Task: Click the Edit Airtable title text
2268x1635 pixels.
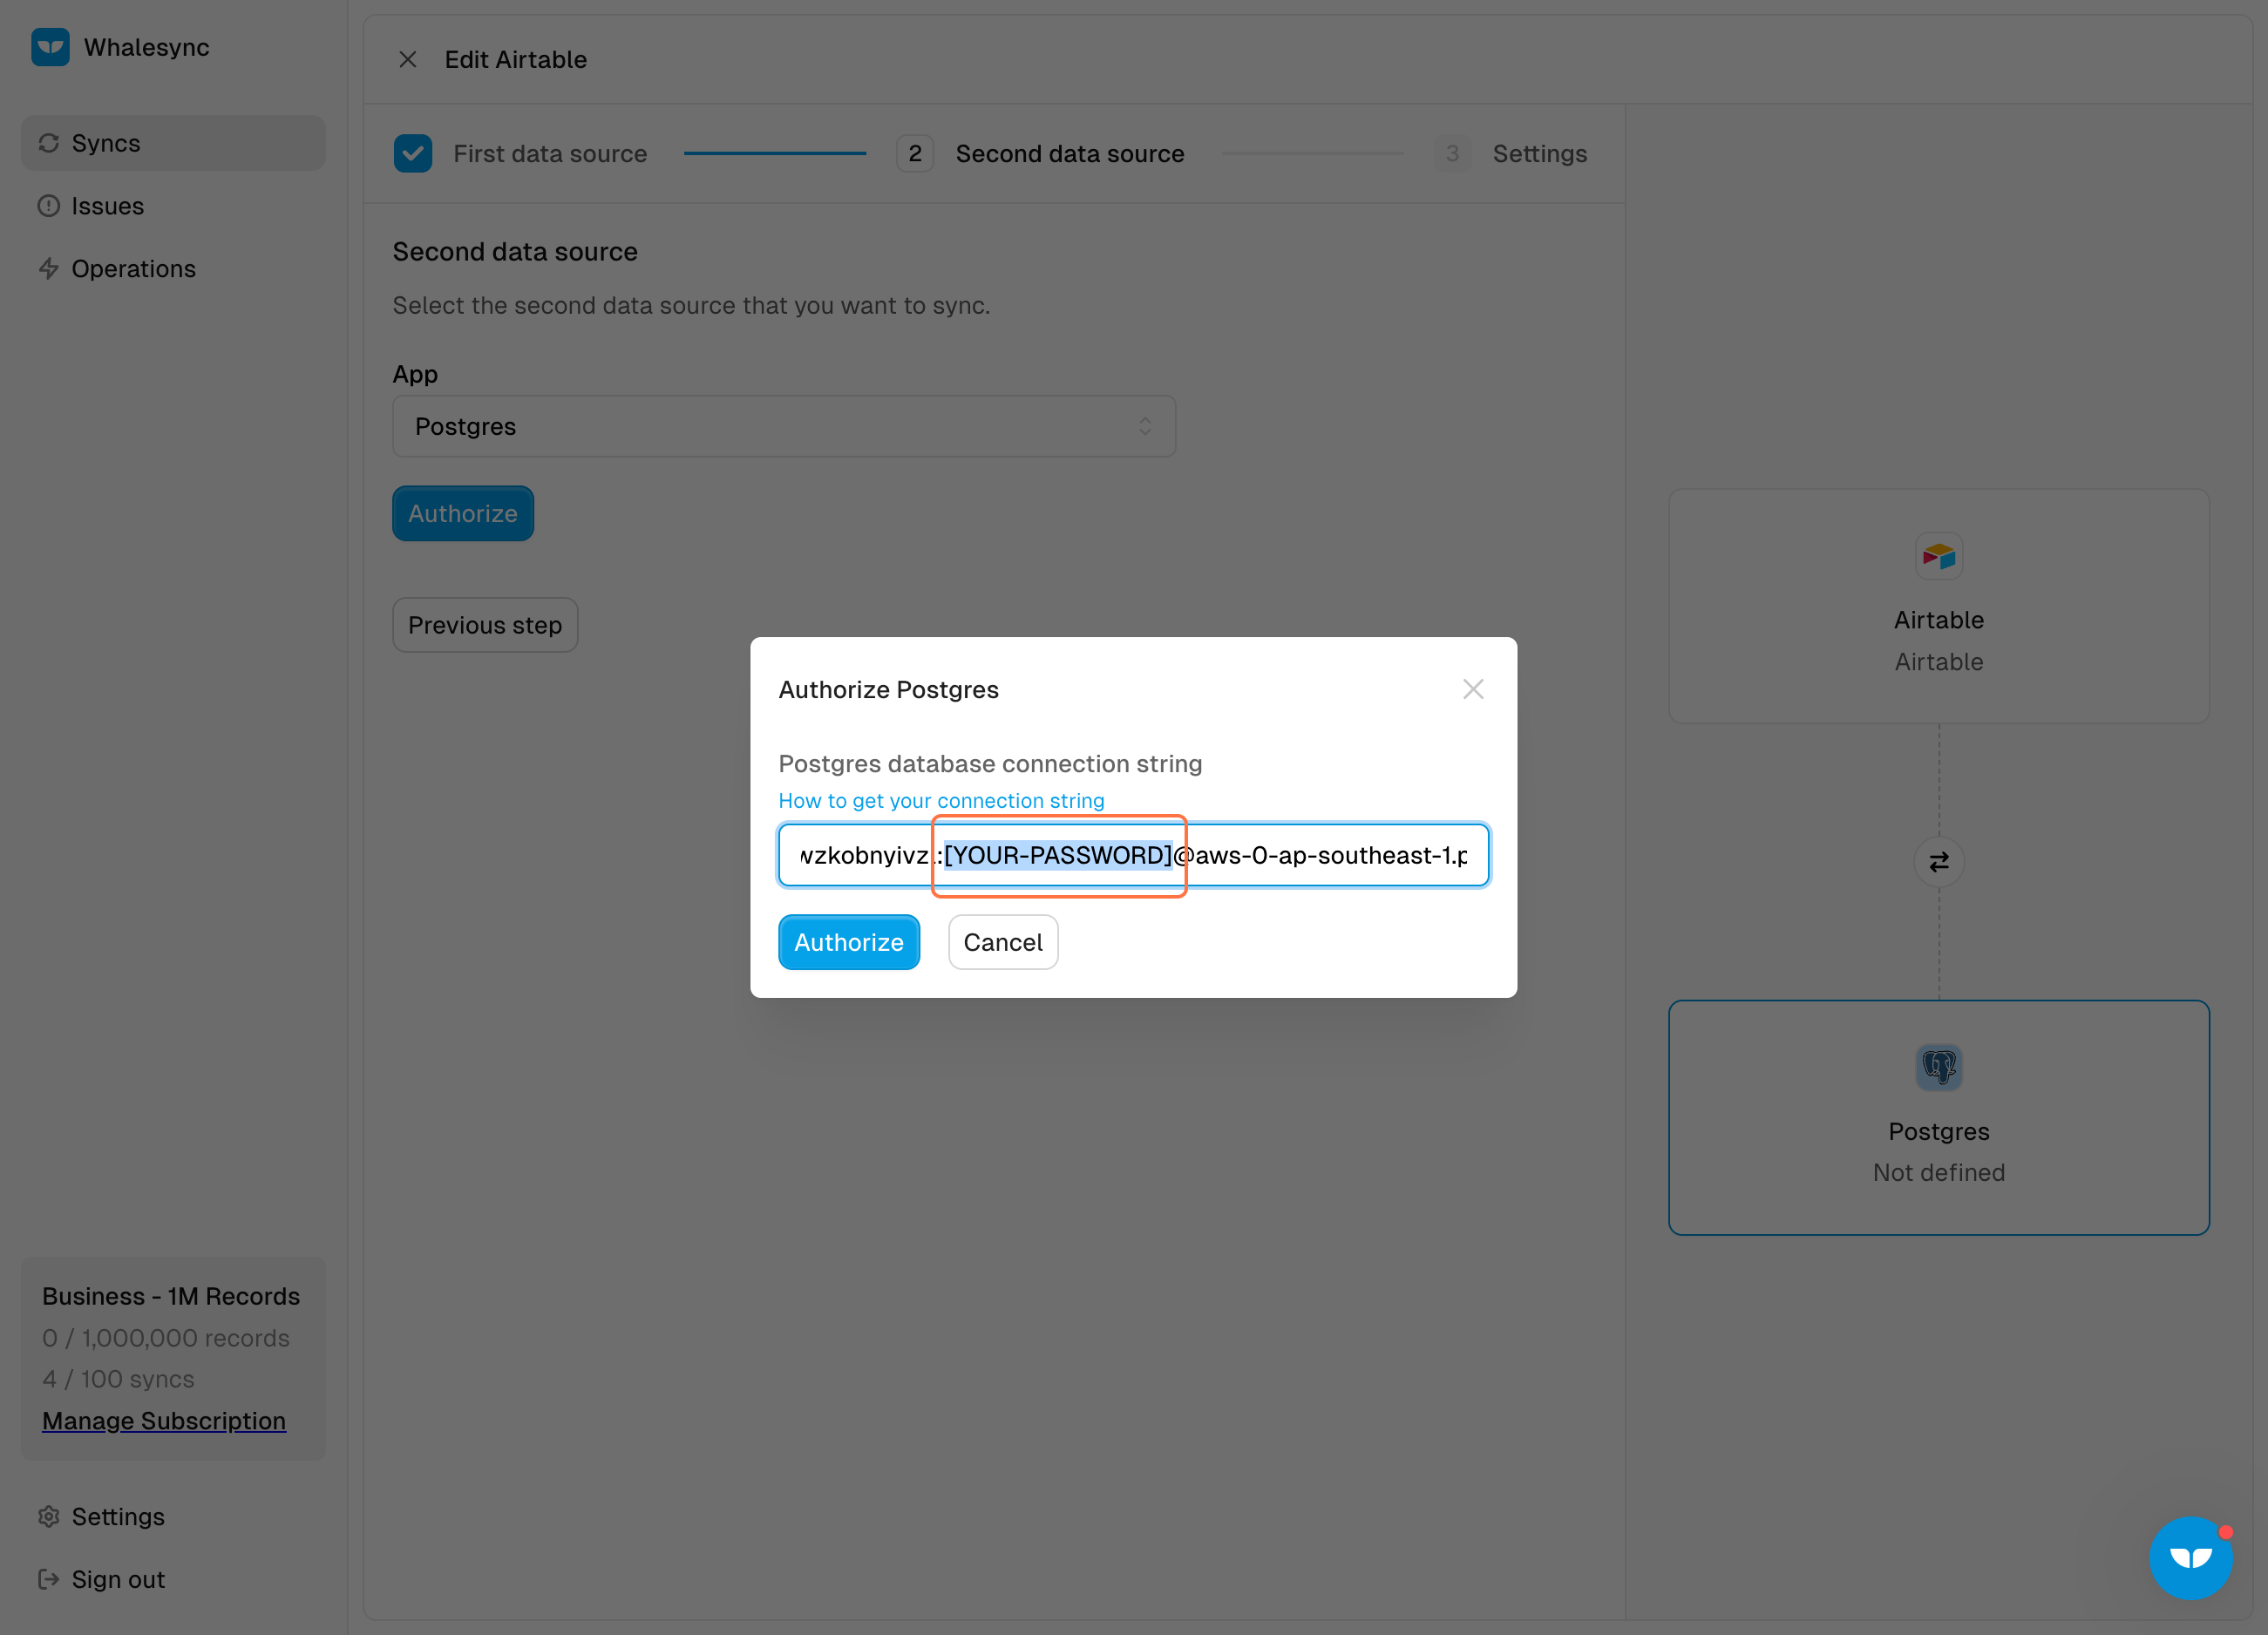Action: tap(516, 60)
